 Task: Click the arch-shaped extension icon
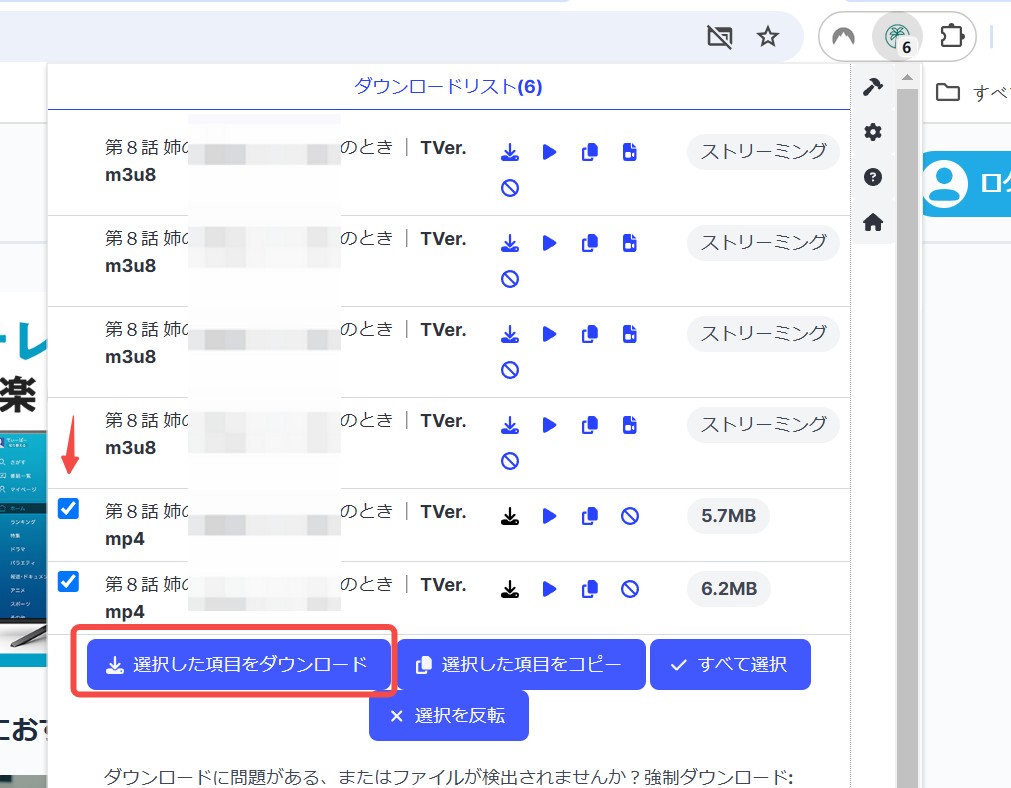[843, 37]
